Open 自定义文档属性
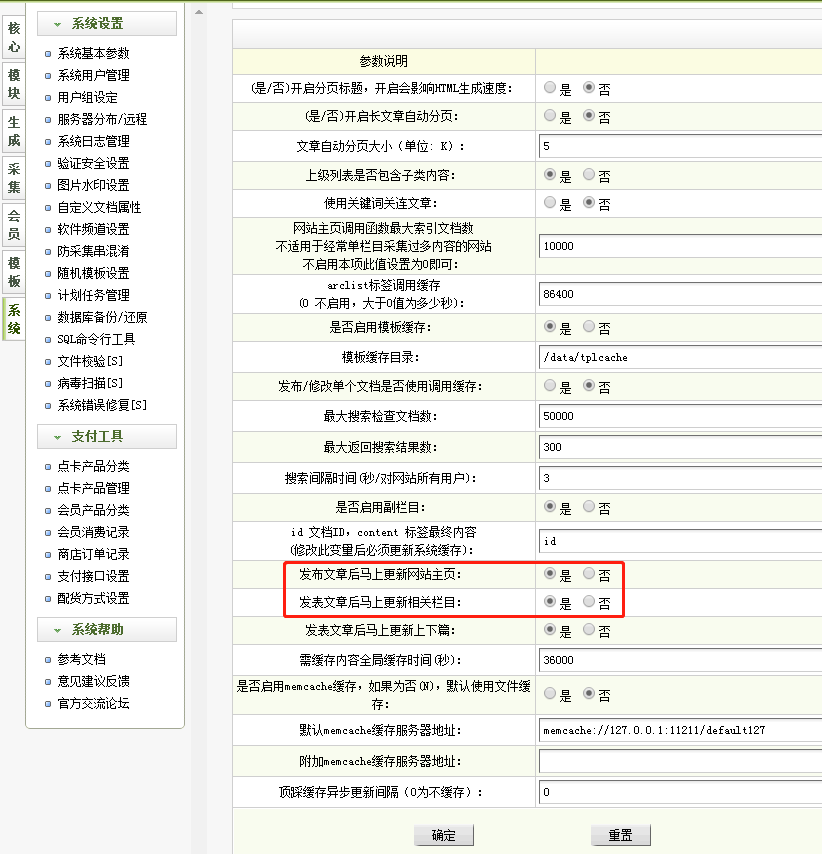822x854 pixels. [x=99, y=208]
